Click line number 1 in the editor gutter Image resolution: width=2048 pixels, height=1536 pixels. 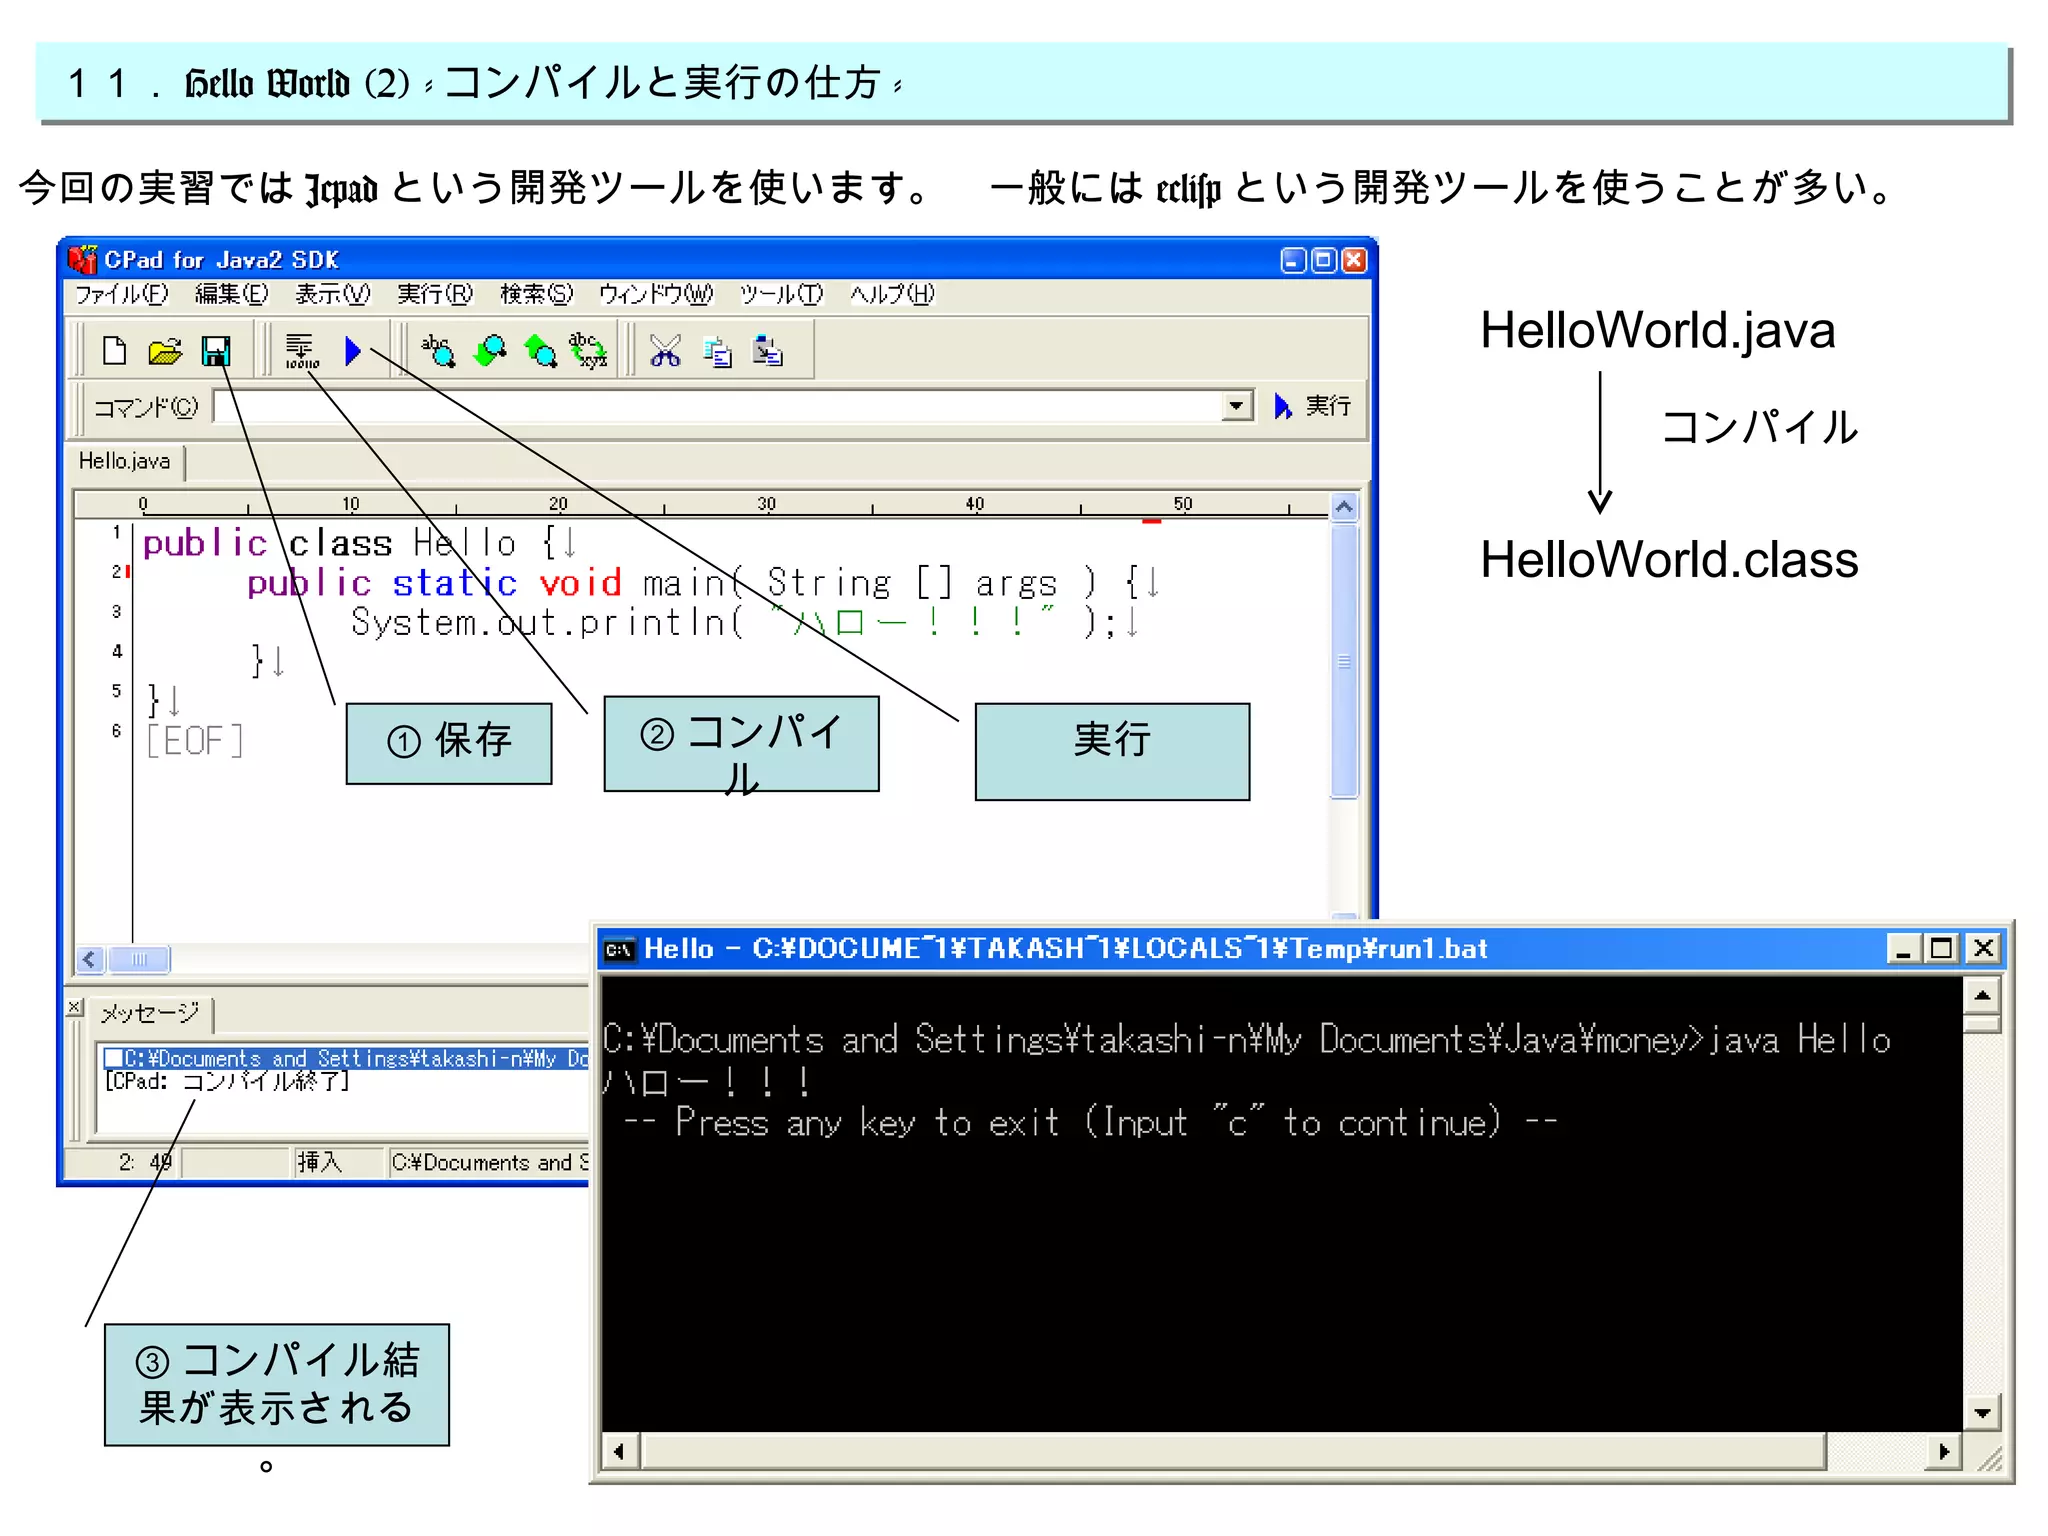[117, 532]
